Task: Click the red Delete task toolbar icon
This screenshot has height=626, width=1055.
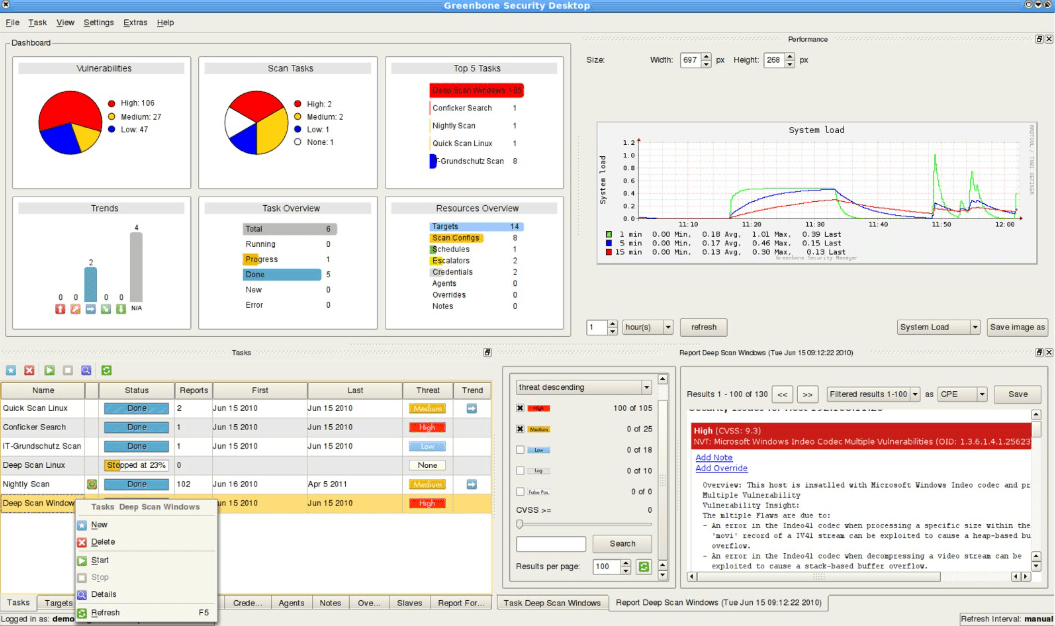Action: (x=30, y=370)
